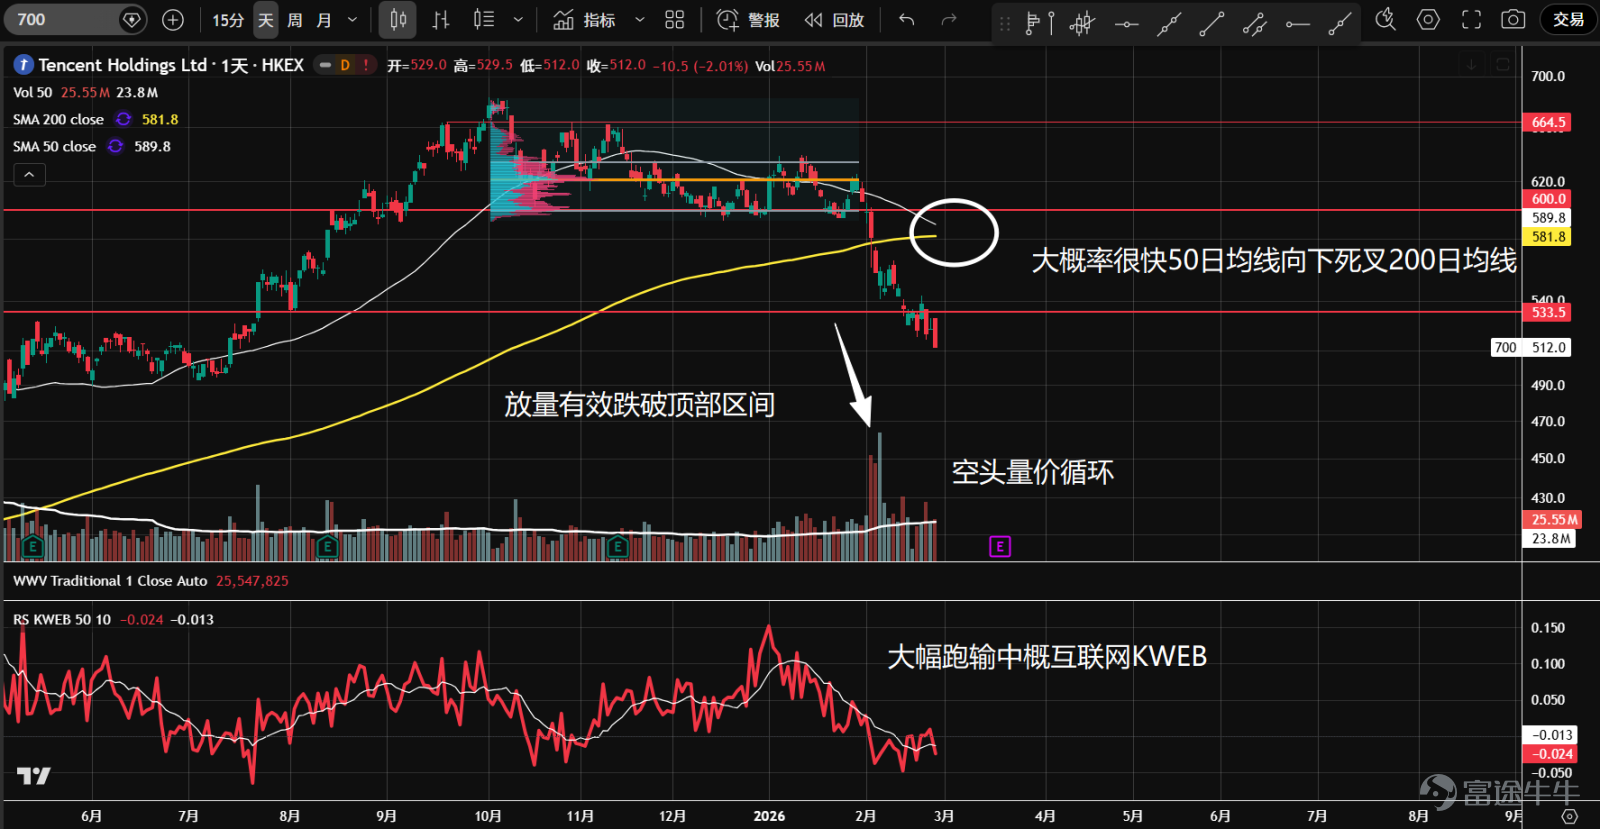Click the 664.5 red price label
Screen dimensions: 1600x829
(x=1547, y=122)
